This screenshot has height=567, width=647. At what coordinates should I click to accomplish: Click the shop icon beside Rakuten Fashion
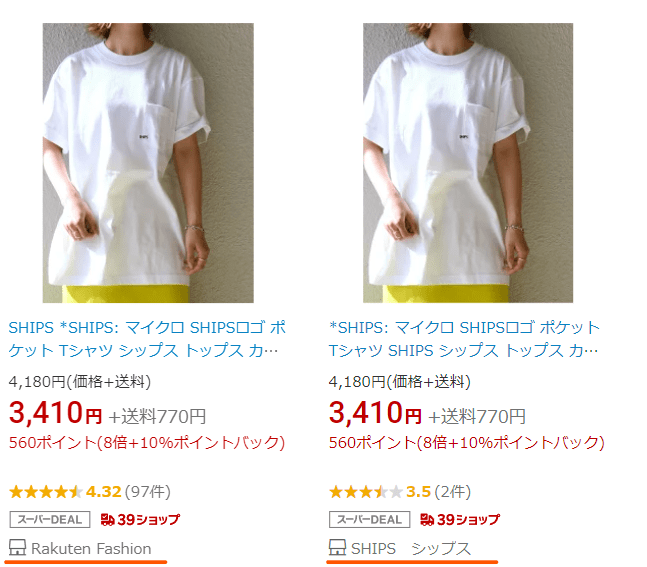click(x=17, y=548)
